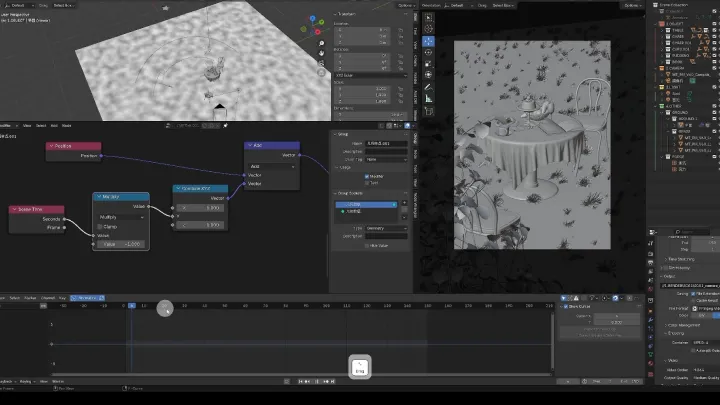Toggle Show Cursor checkbox

tap(566, 306)
